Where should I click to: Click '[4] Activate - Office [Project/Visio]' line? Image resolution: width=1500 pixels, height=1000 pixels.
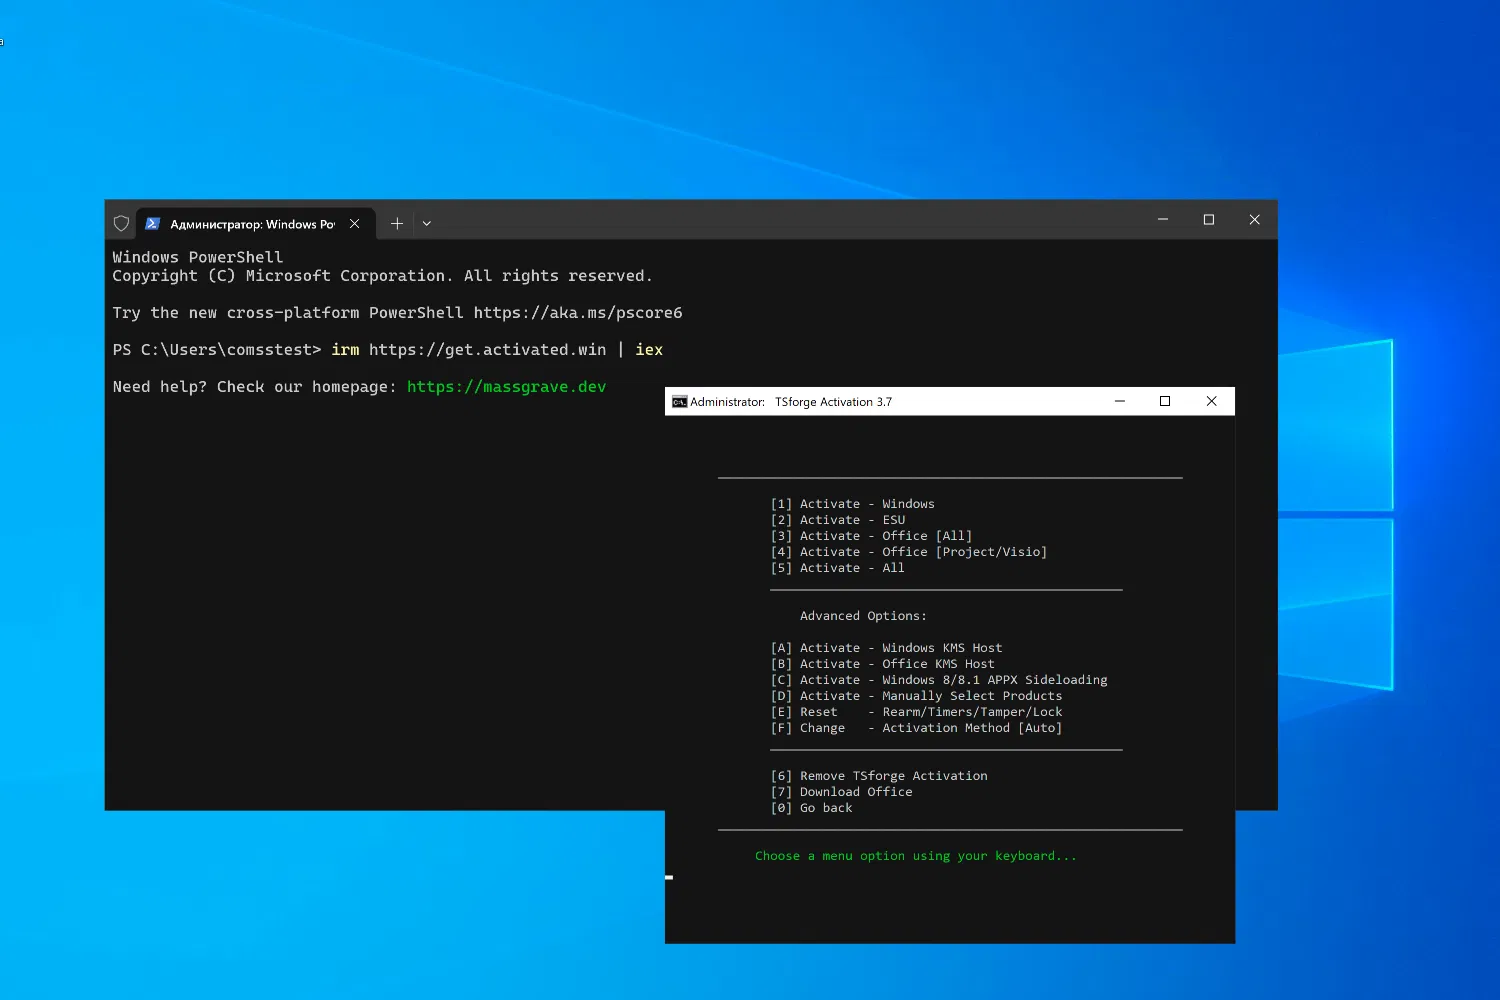[x=909, y=552]
